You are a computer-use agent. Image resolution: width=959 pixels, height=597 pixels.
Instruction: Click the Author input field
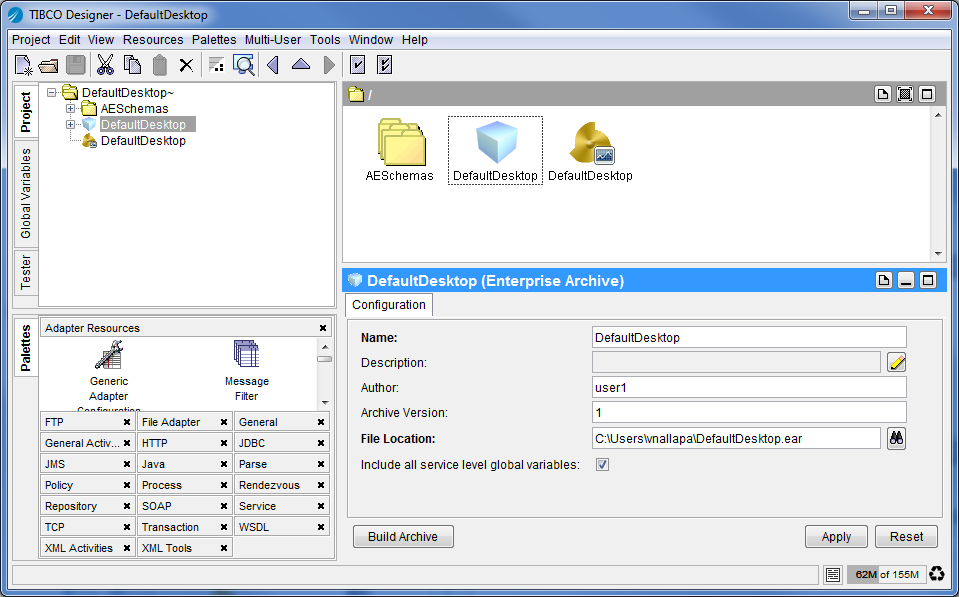[749, 387]
